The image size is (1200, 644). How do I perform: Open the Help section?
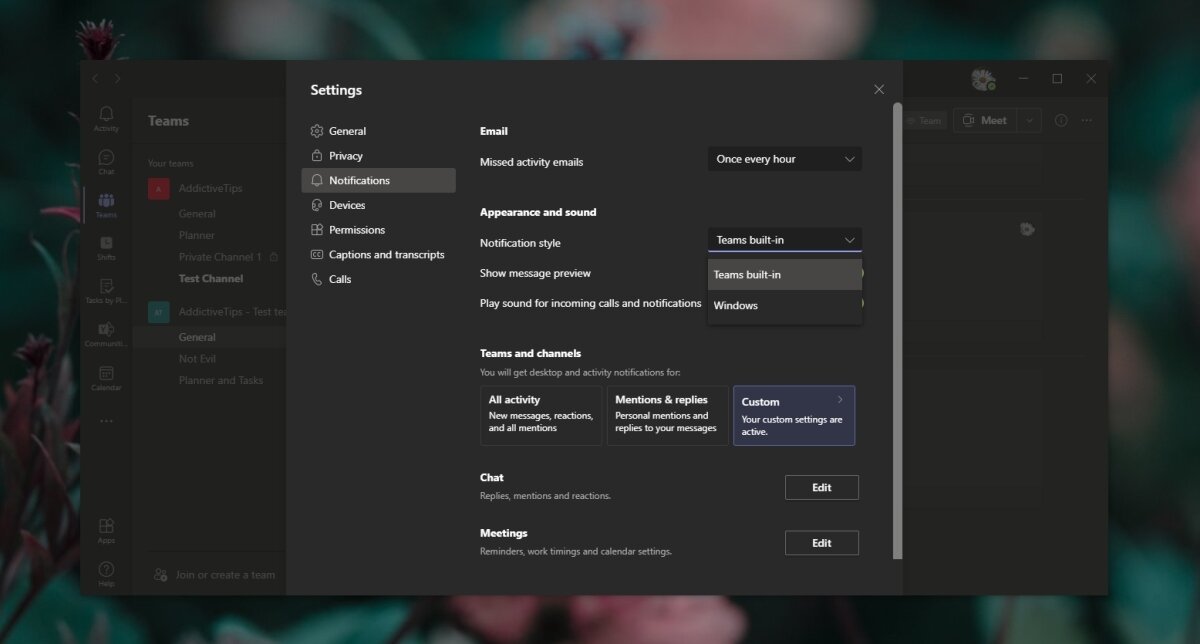105,571
